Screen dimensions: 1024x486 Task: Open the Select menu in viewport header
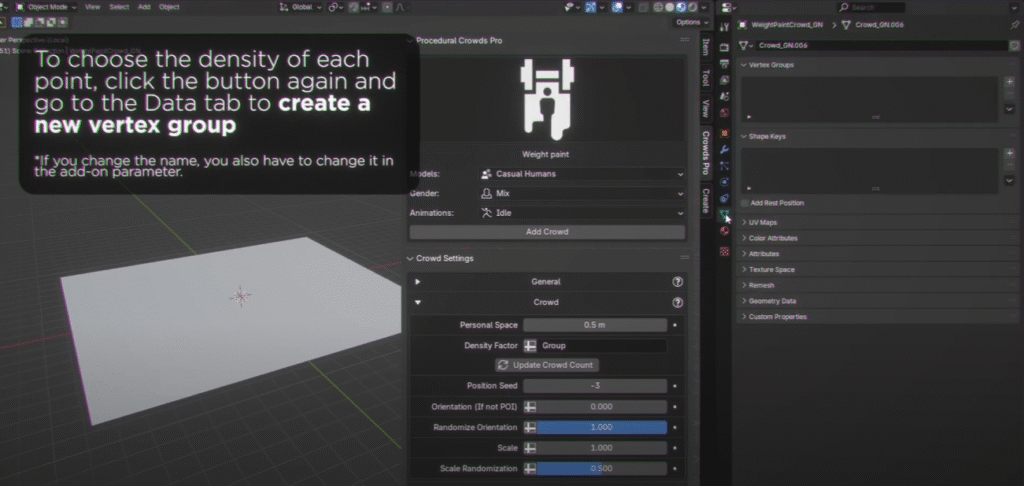pos(119,7)
